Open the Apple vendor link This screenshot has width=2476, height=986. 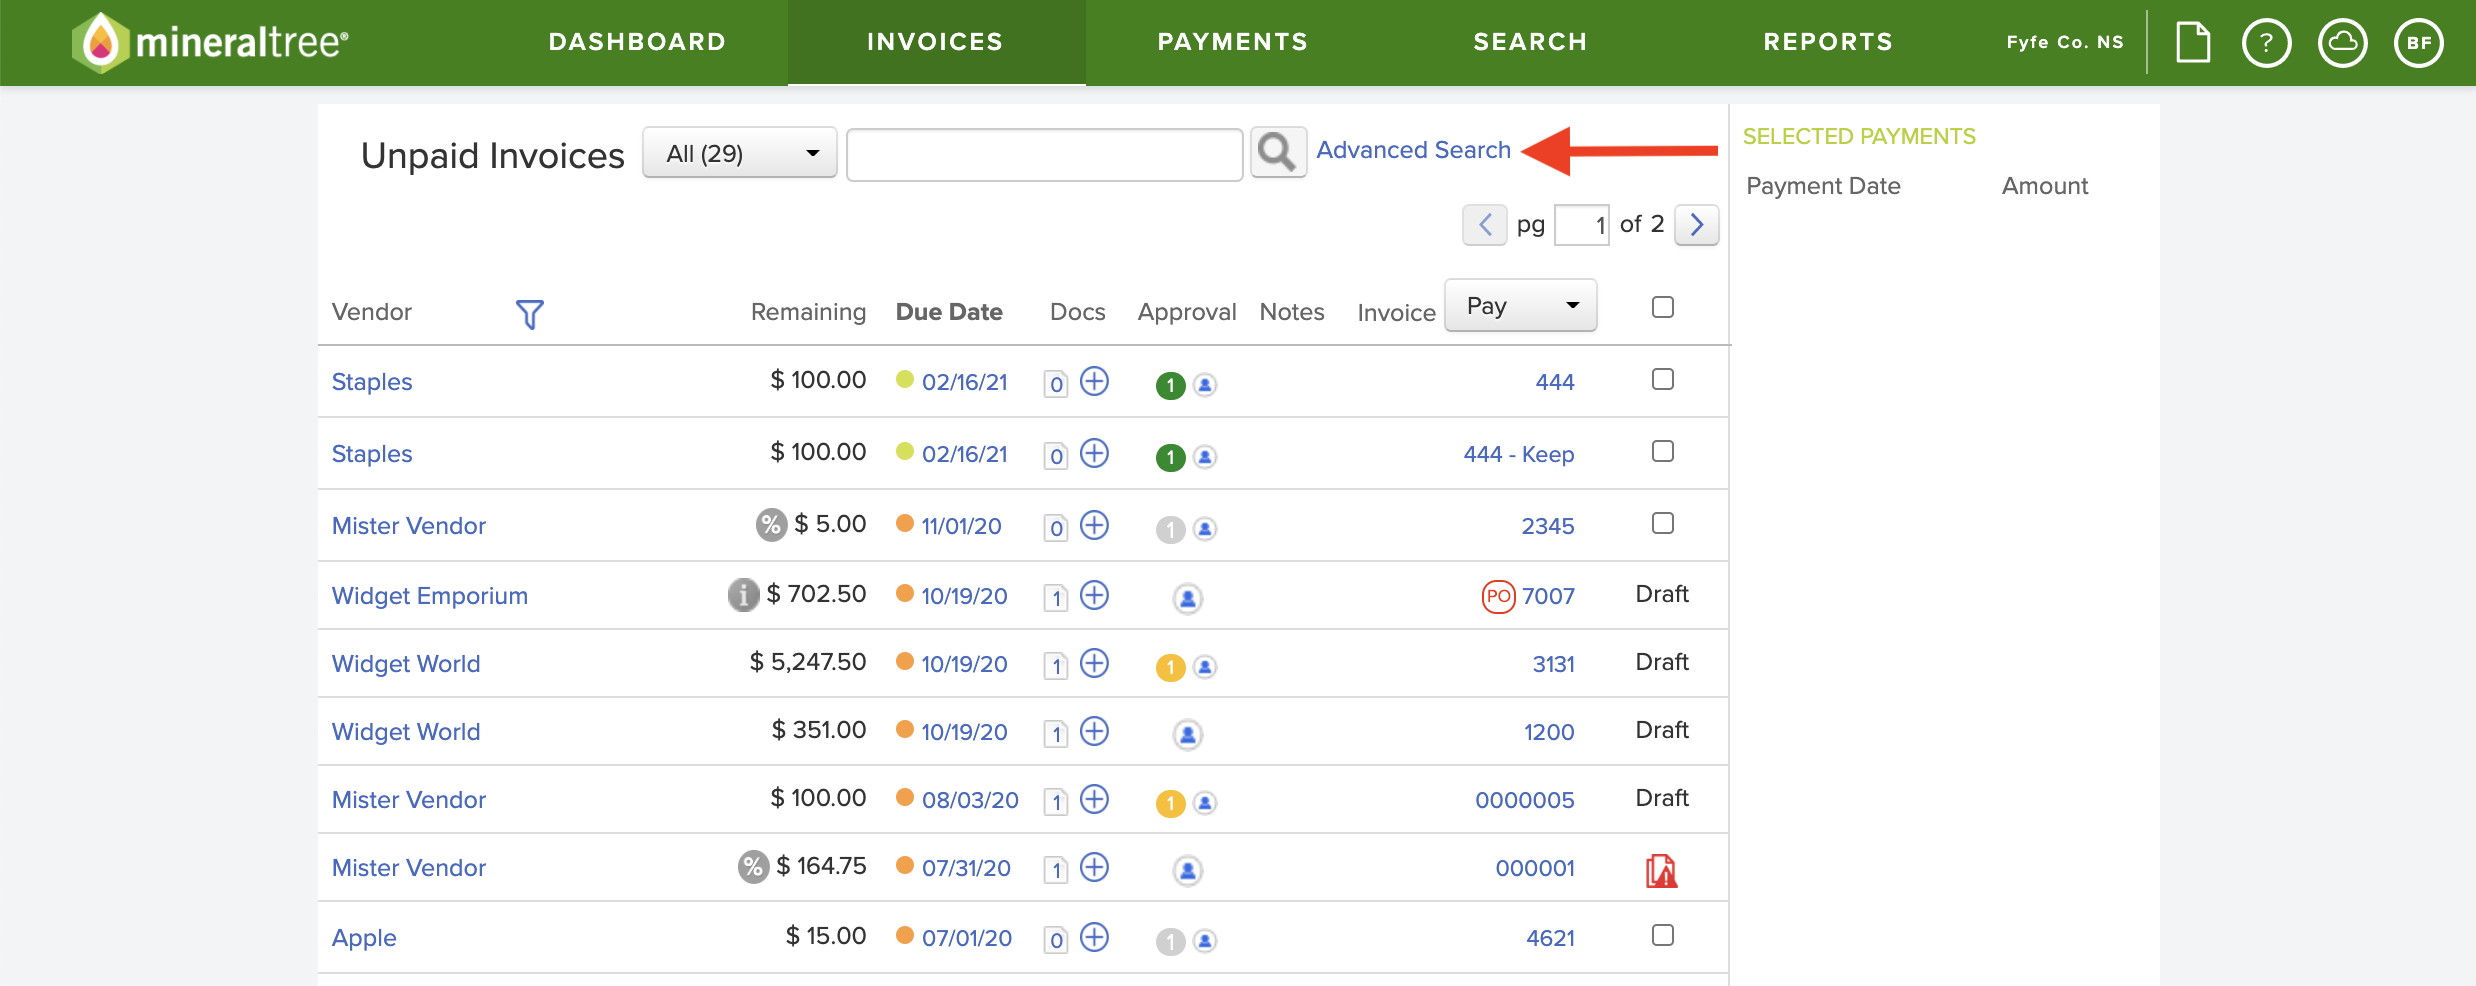coord(364,938)
